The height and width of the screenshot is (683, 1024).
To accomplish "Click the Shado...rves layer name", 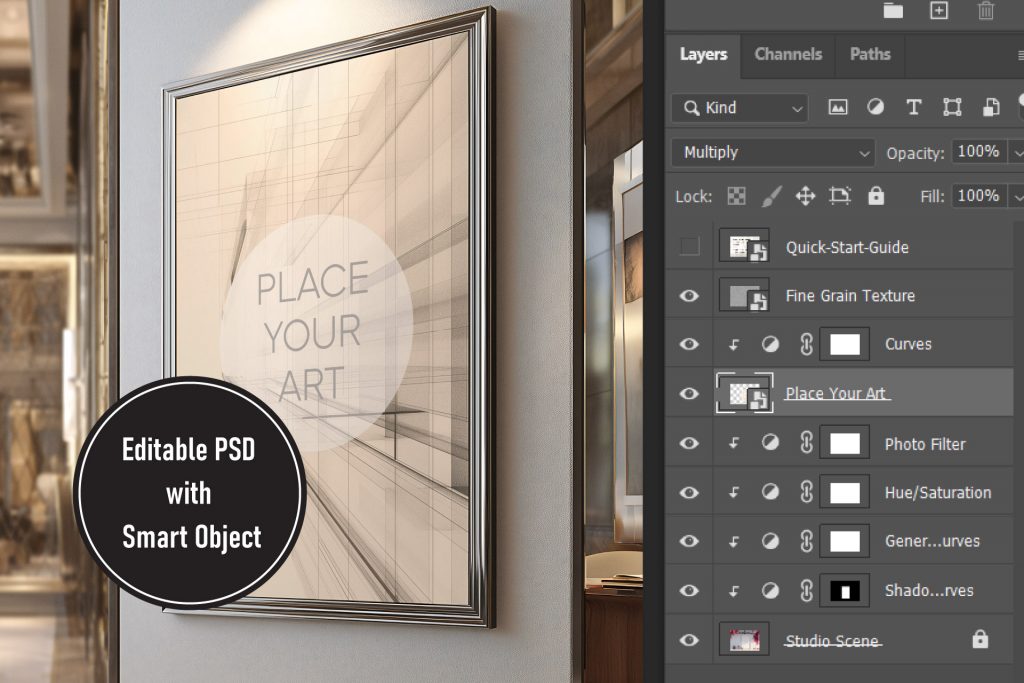I will tap(929, 590).
